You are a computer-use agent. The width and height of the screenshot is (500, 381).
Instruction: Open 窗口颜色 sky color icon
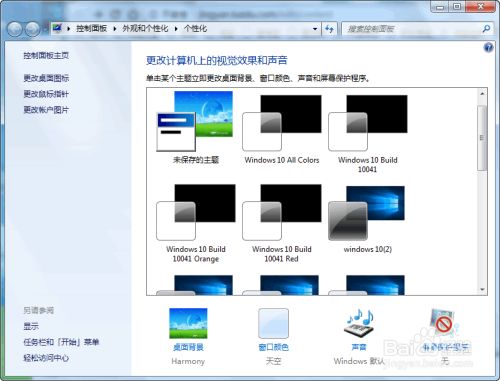[x=273, y=323]
